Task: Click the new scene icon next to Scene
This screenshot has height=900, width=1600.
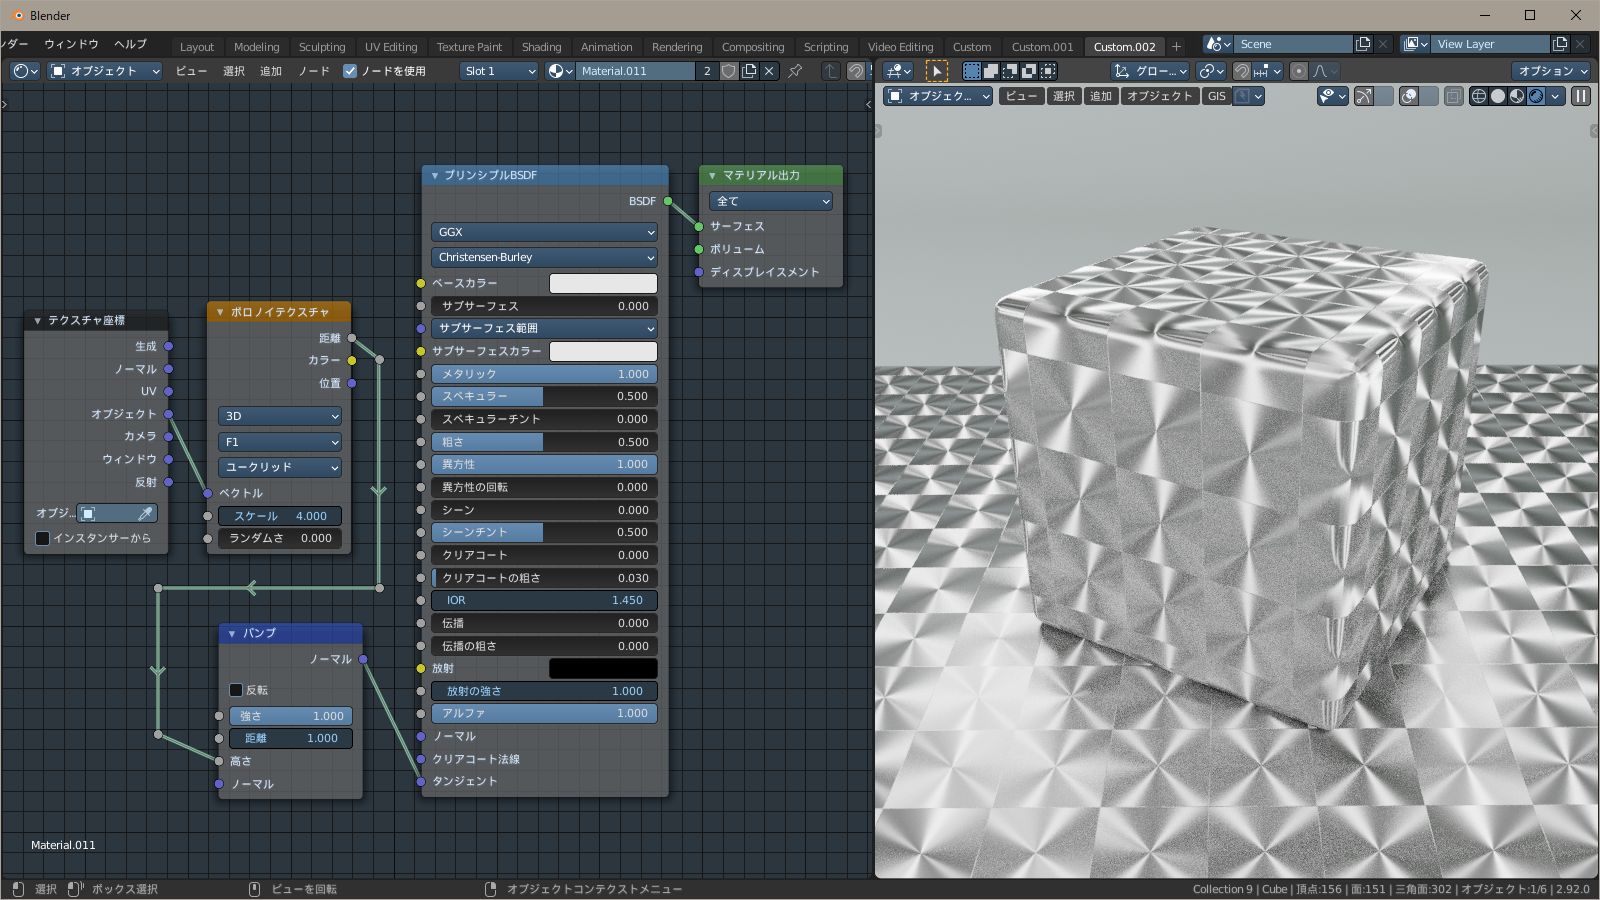Action: tap(1363, 44)
